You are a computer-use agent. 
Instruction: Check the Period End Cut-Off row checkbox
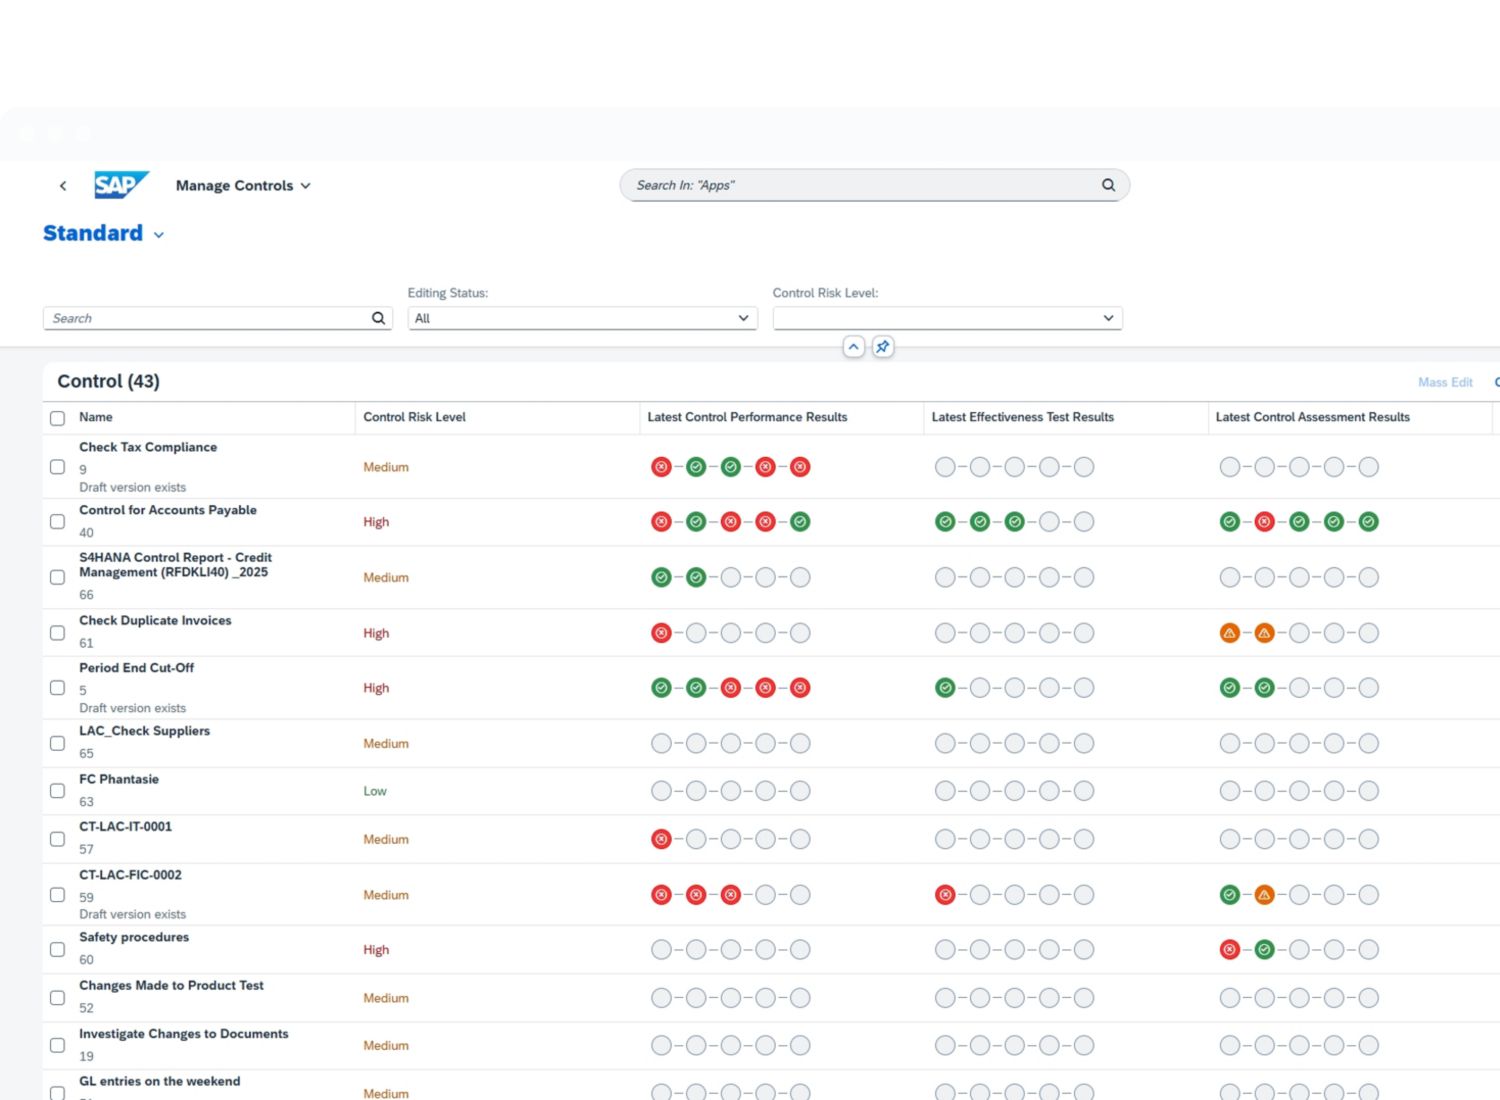click(58, 688)
